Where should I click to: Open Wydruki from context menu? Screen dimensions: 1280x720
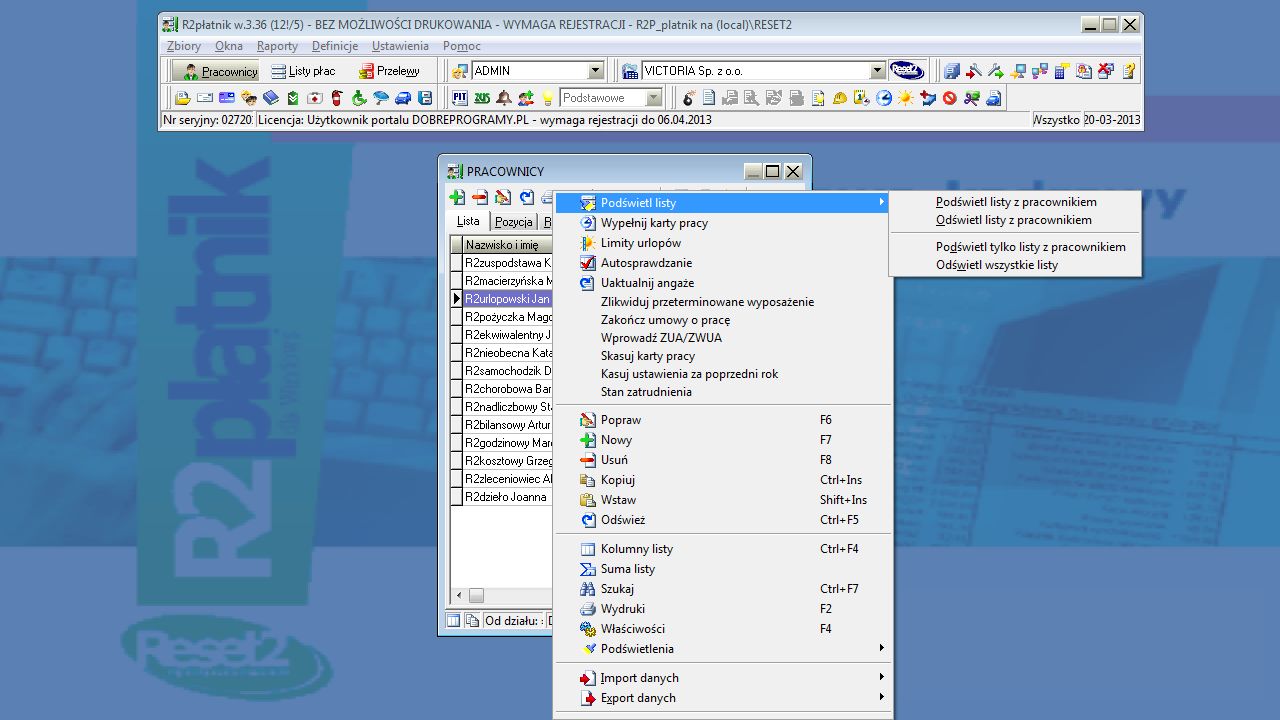tap(723, 609)
